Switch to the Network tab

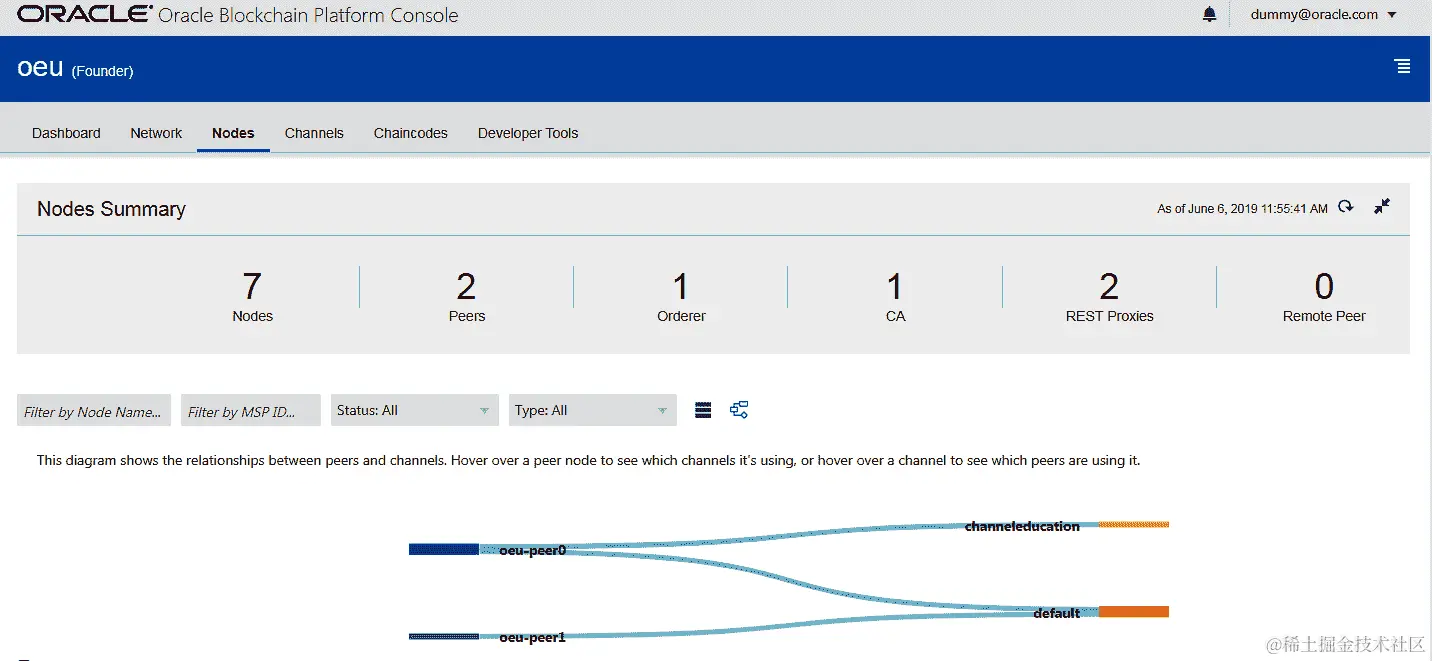tap(156, 133)
